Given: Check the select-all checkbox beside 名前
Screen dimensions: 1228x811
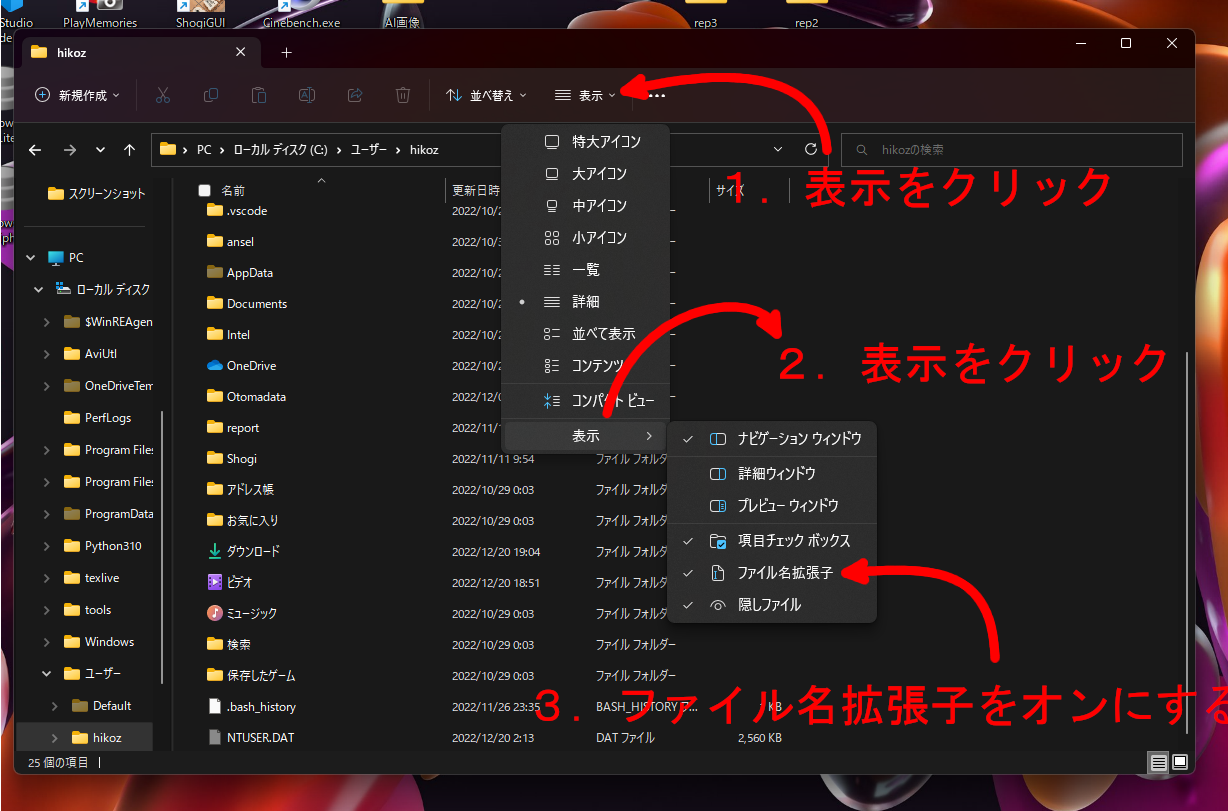Looking at the screenshot, I should (x=205, y=190).
